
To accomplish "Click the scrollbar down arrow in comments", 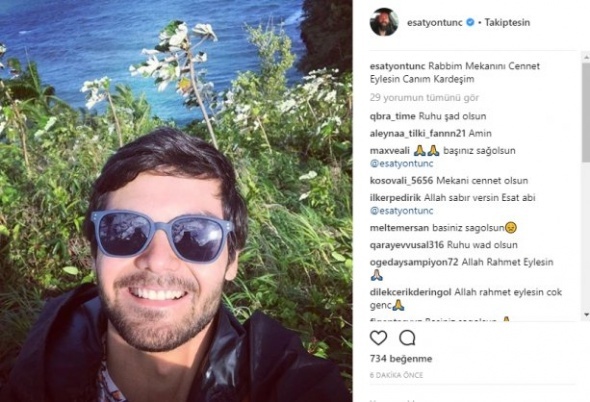I will [586, 314].
